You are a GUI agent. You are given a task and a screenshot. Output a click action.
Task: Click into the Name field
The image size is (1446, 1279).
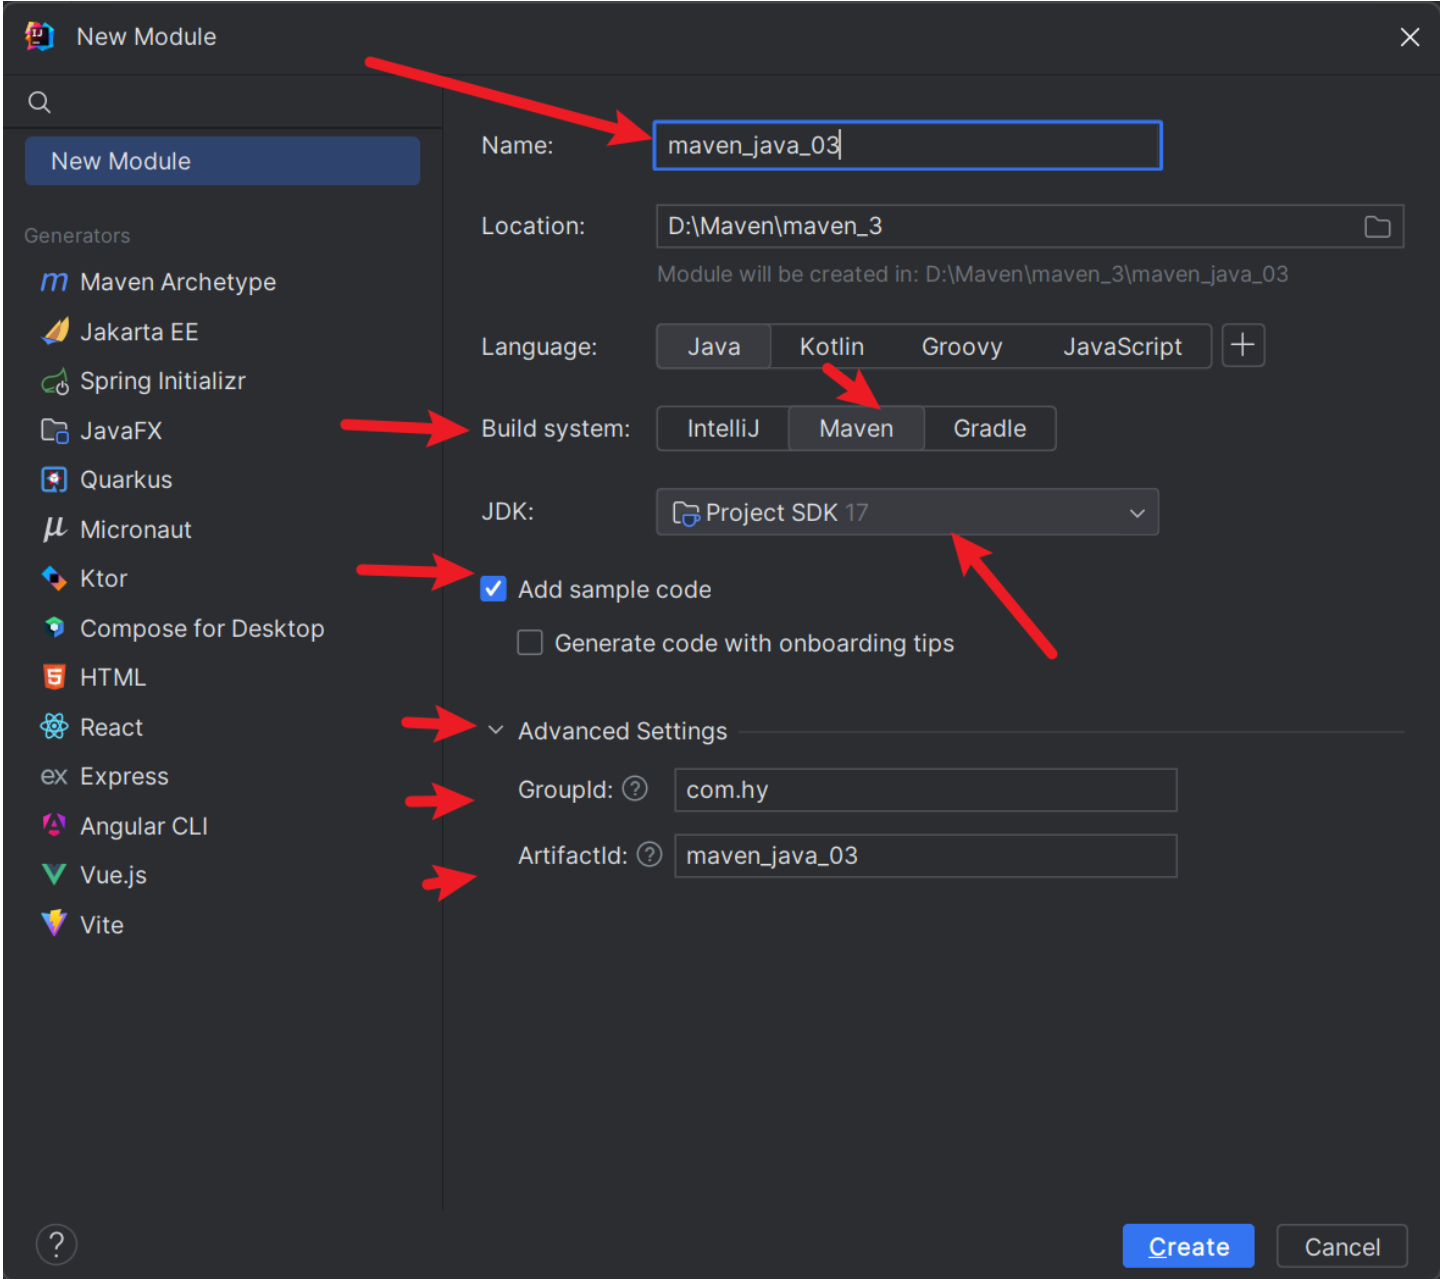coord(907,146)
